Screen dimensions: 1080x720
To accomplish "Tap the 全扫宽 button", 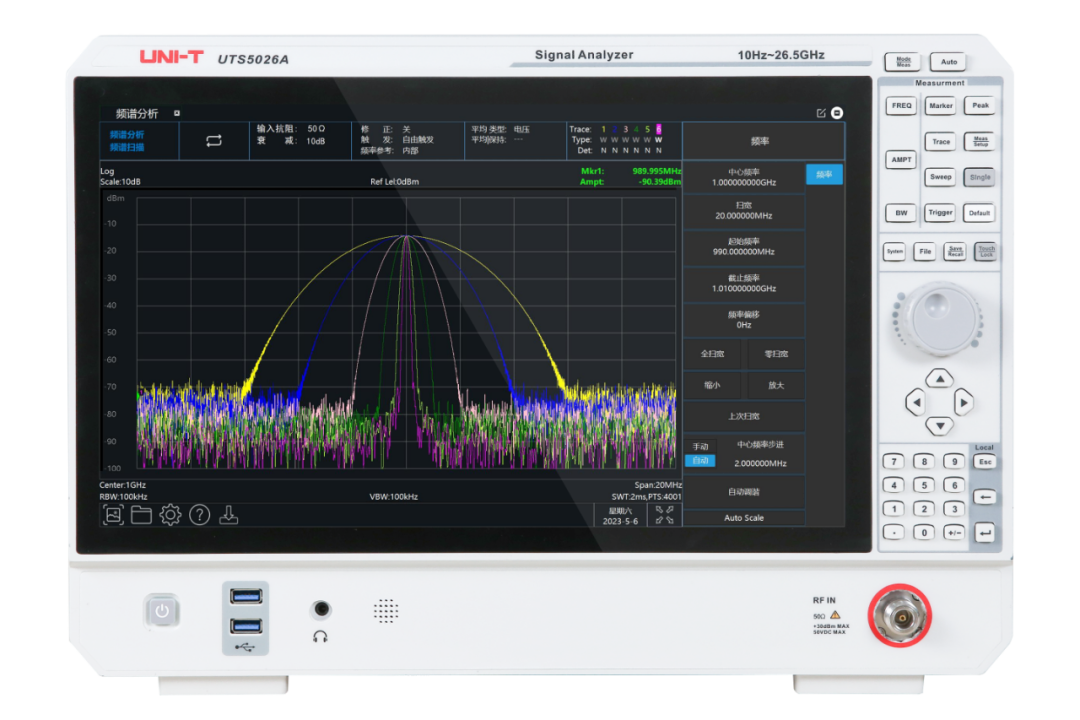I will [x=712, y=353].
